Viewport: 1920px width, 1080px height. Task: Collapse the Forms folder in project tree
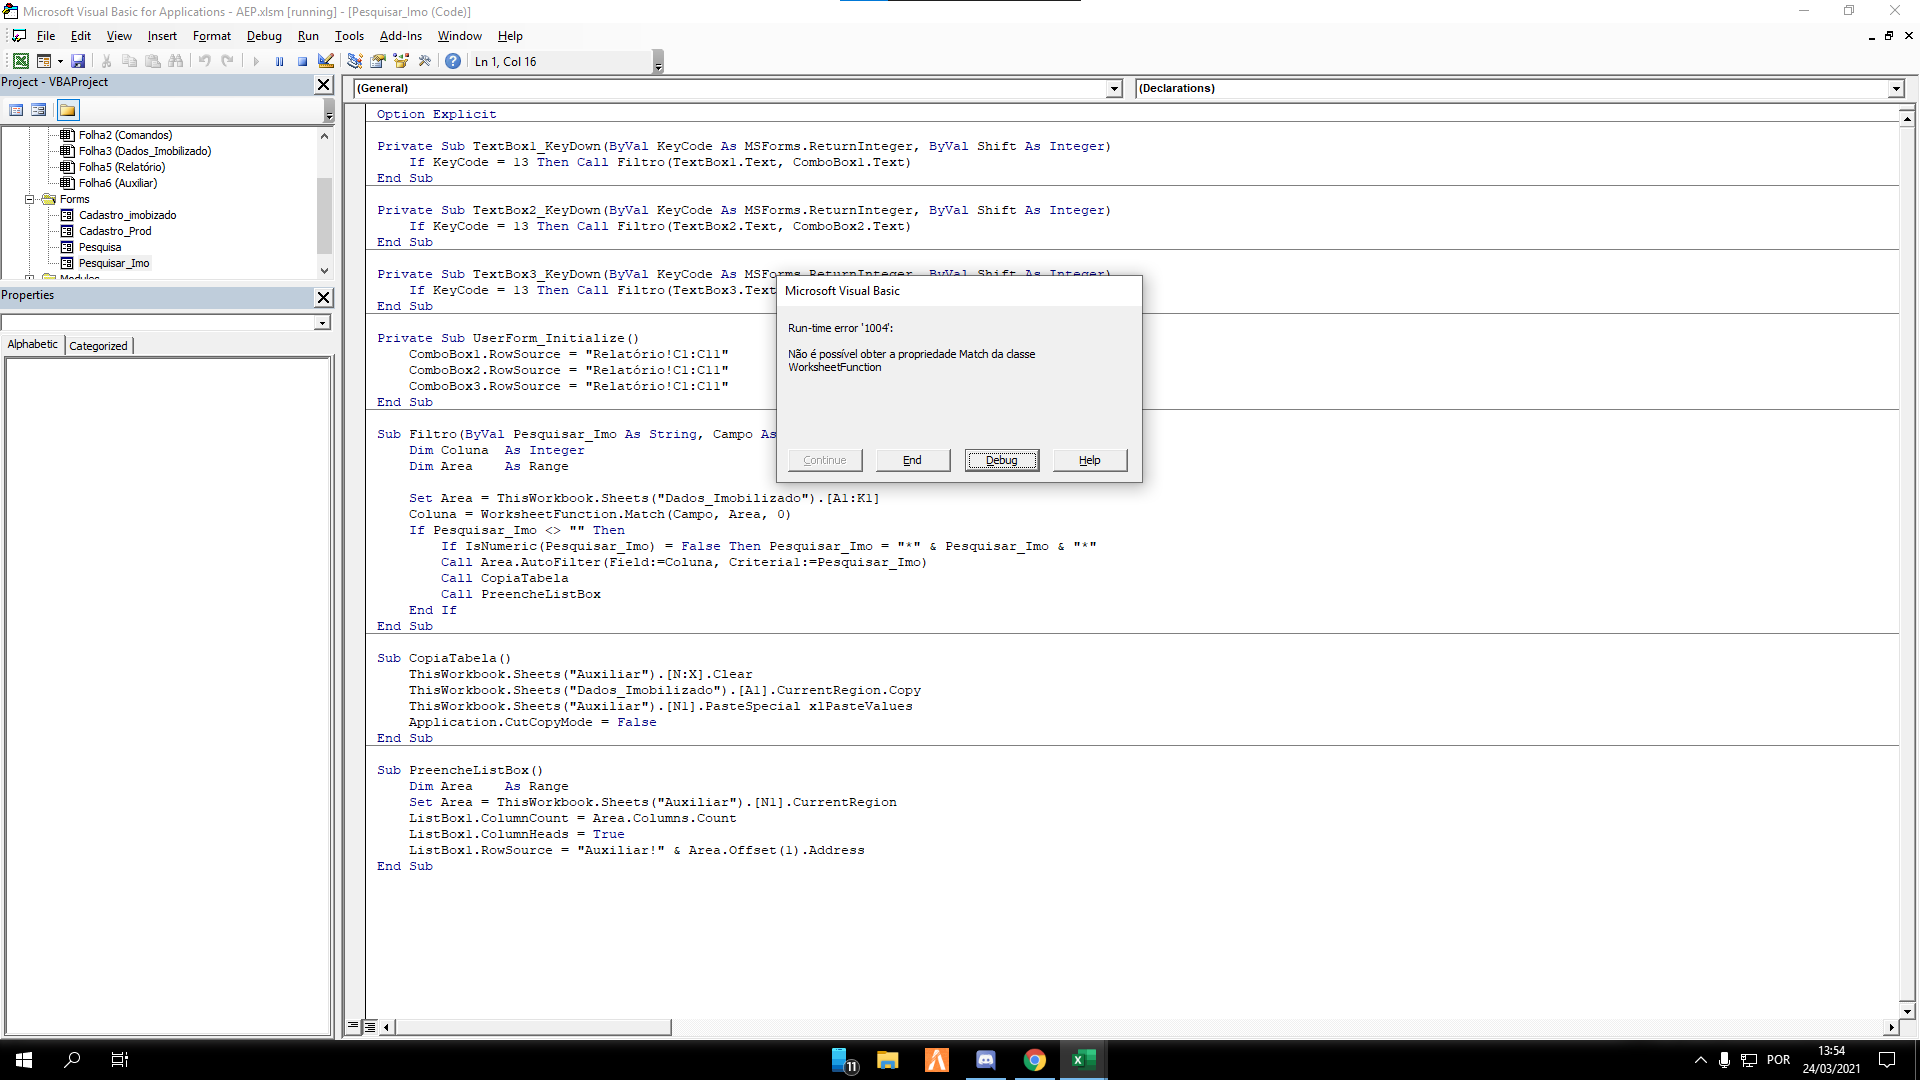(x=30, y=199)
